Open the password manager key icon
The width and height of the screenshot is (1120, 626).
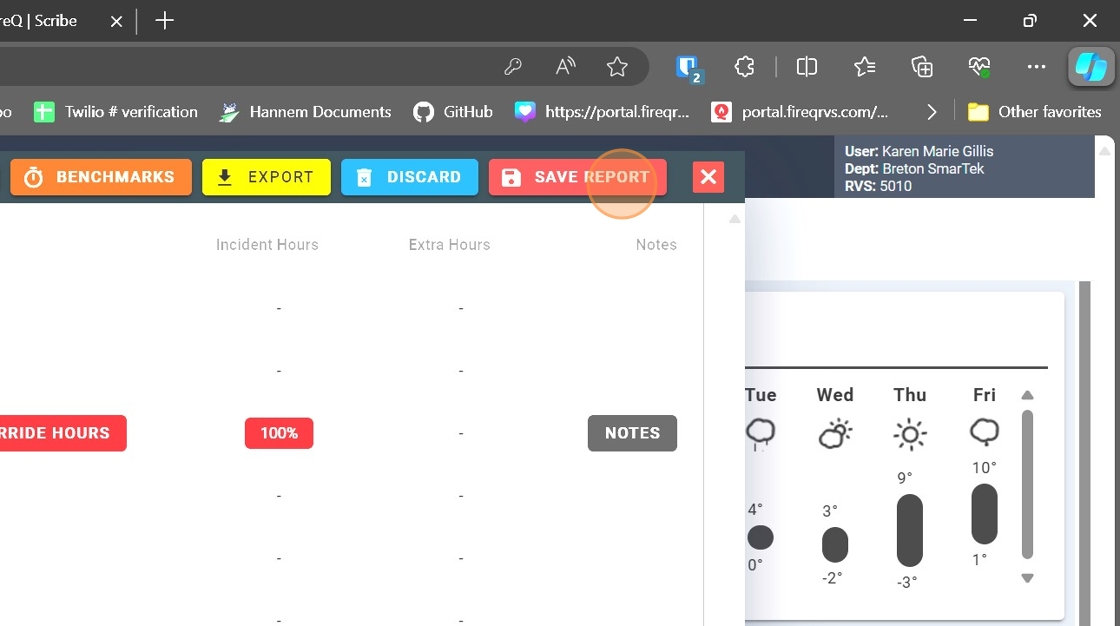[513, 67]
